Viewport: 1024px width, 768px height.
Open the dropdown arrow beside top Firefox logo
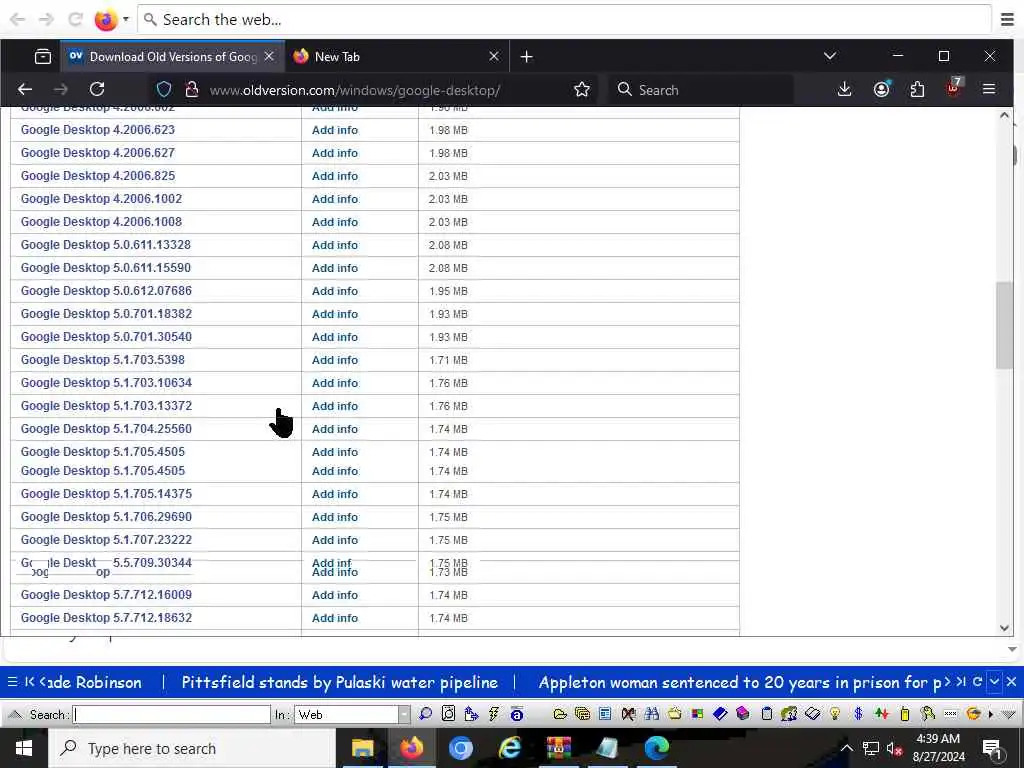(x=125, y=20)
